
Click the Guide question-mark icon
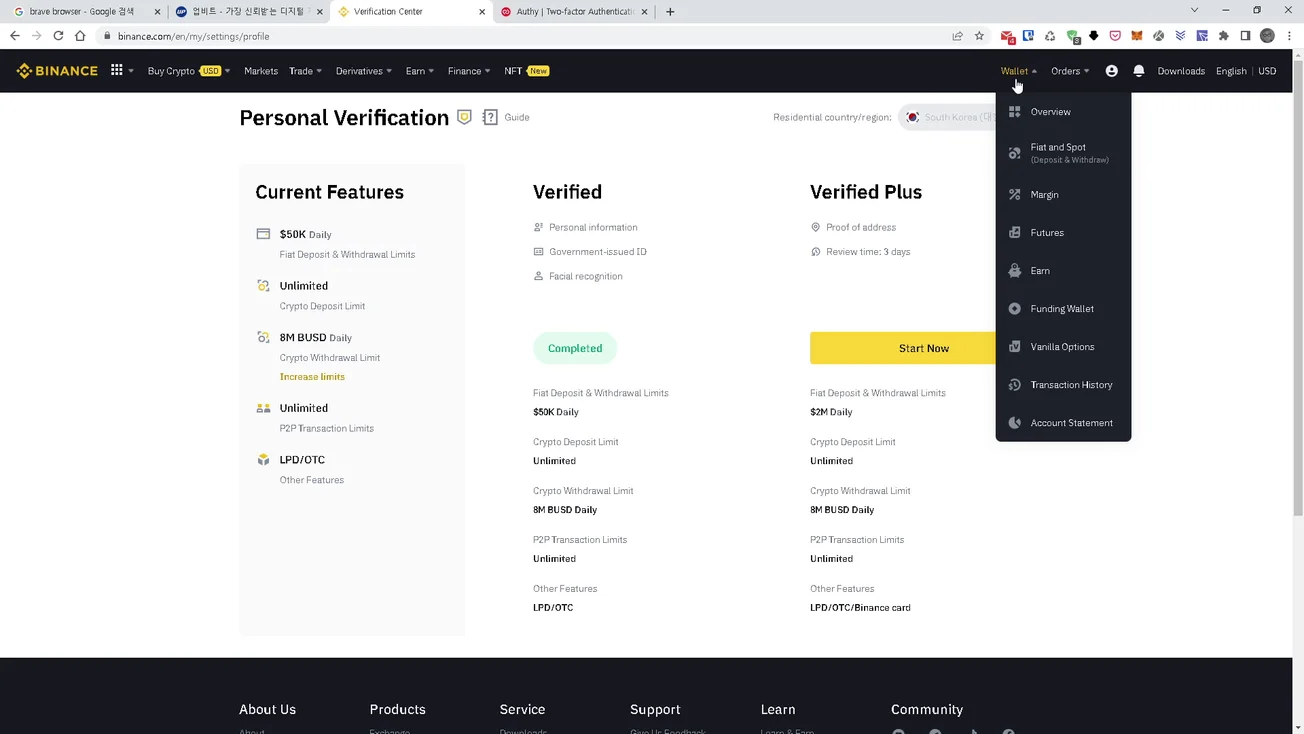pos(490,117)
